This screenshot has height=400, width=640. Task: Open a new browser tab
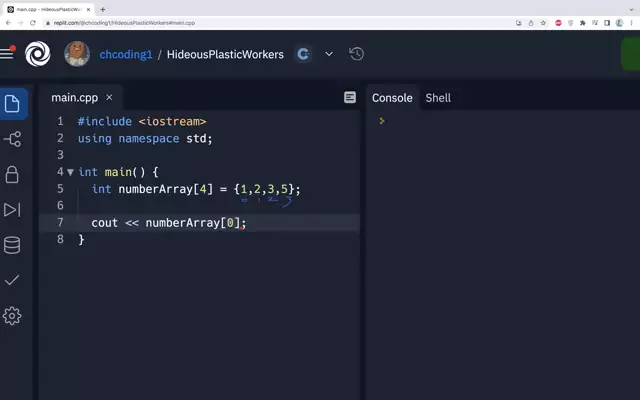103,9
